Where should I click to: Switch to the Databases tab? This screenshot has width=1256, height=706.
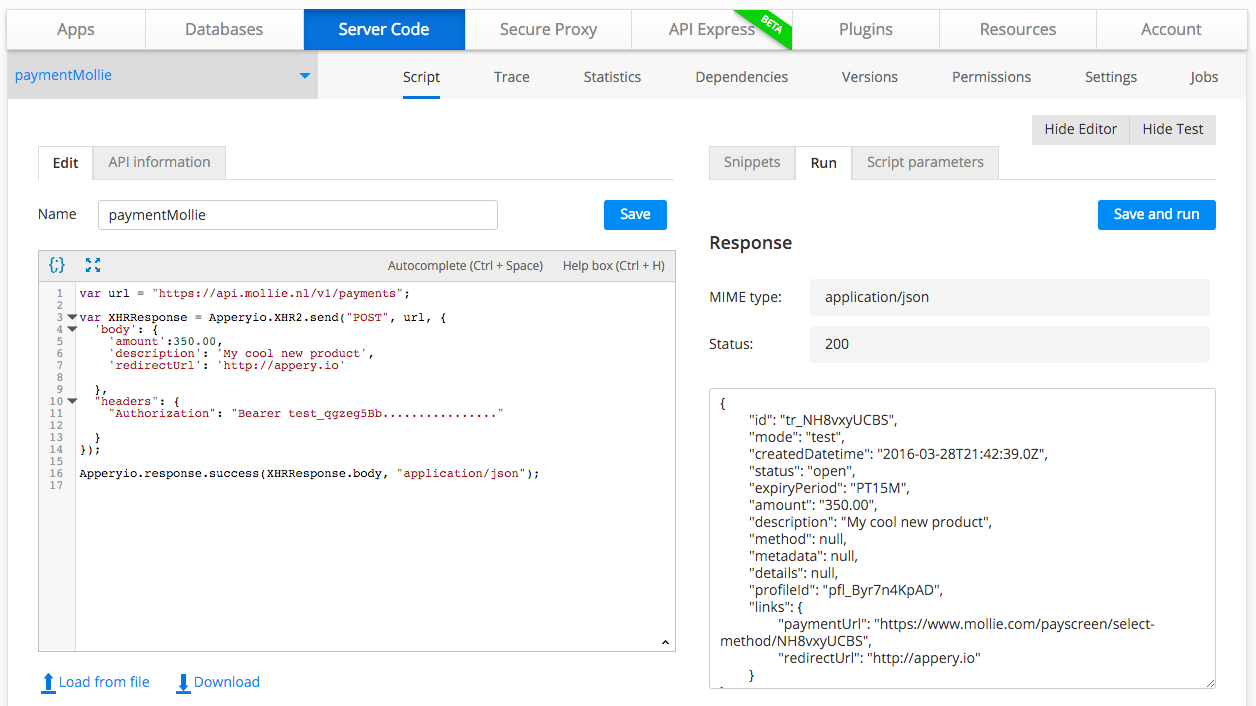click(x=224, y=29)
